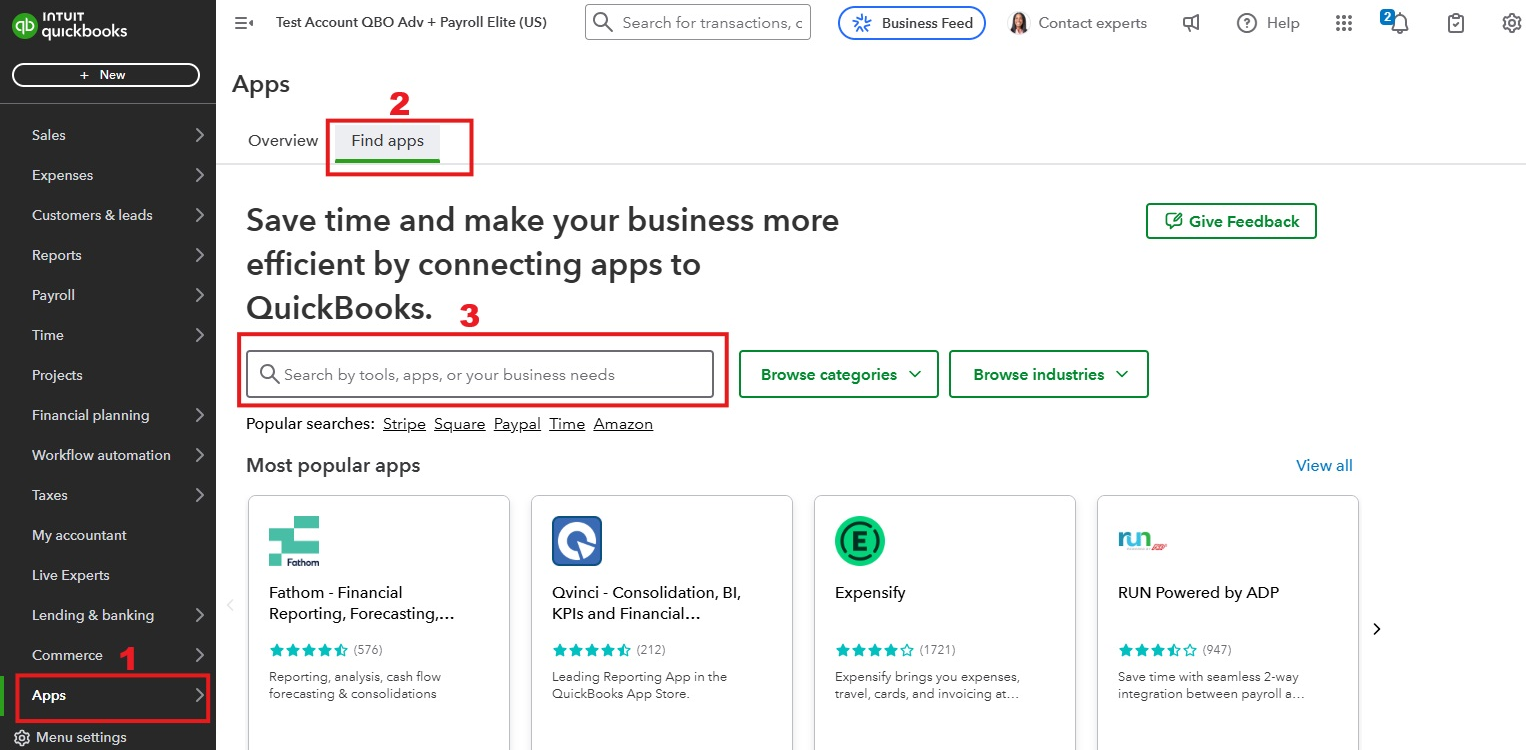Go to next popular apps with right arrow
Screen dimensions: 1526x750
point(1377,629)
